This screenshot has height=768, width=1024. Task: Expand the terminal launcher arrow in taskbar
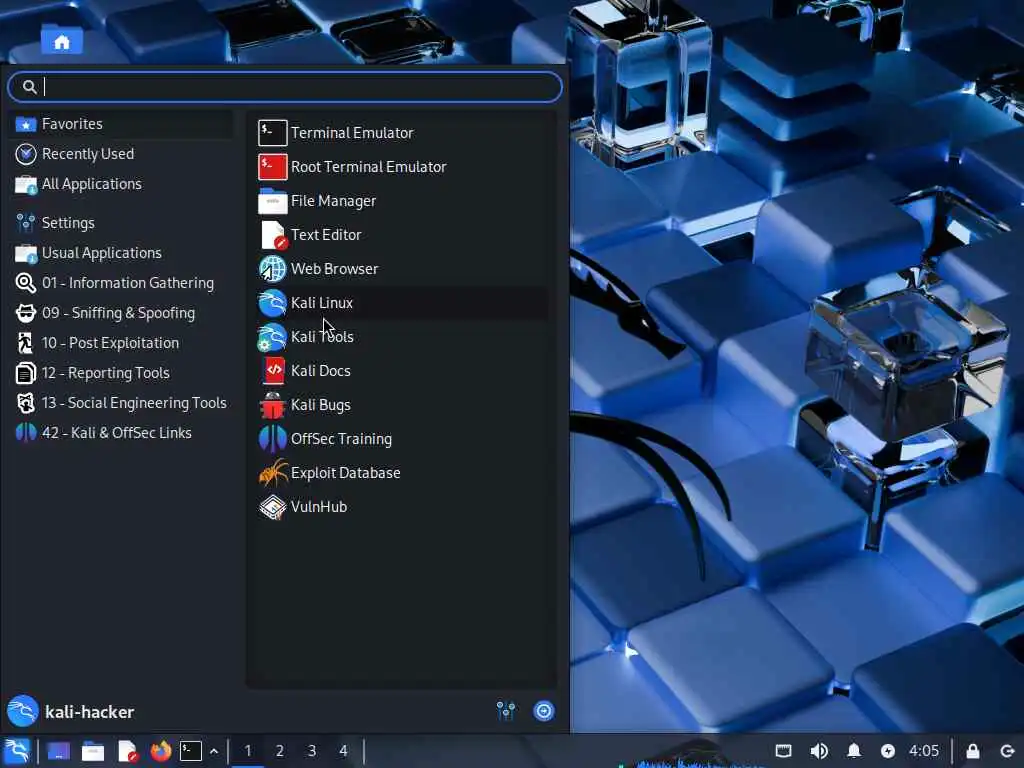tap(214, 752)
